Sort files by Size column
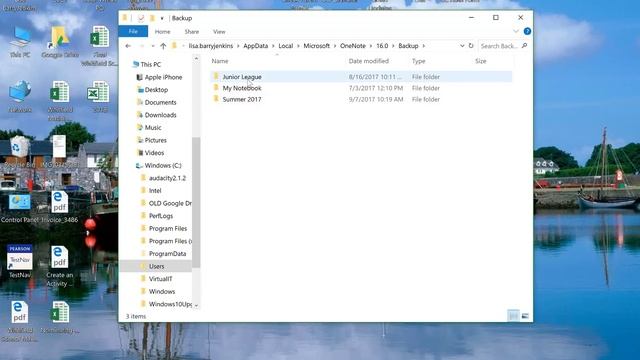 tap(480, 61)
